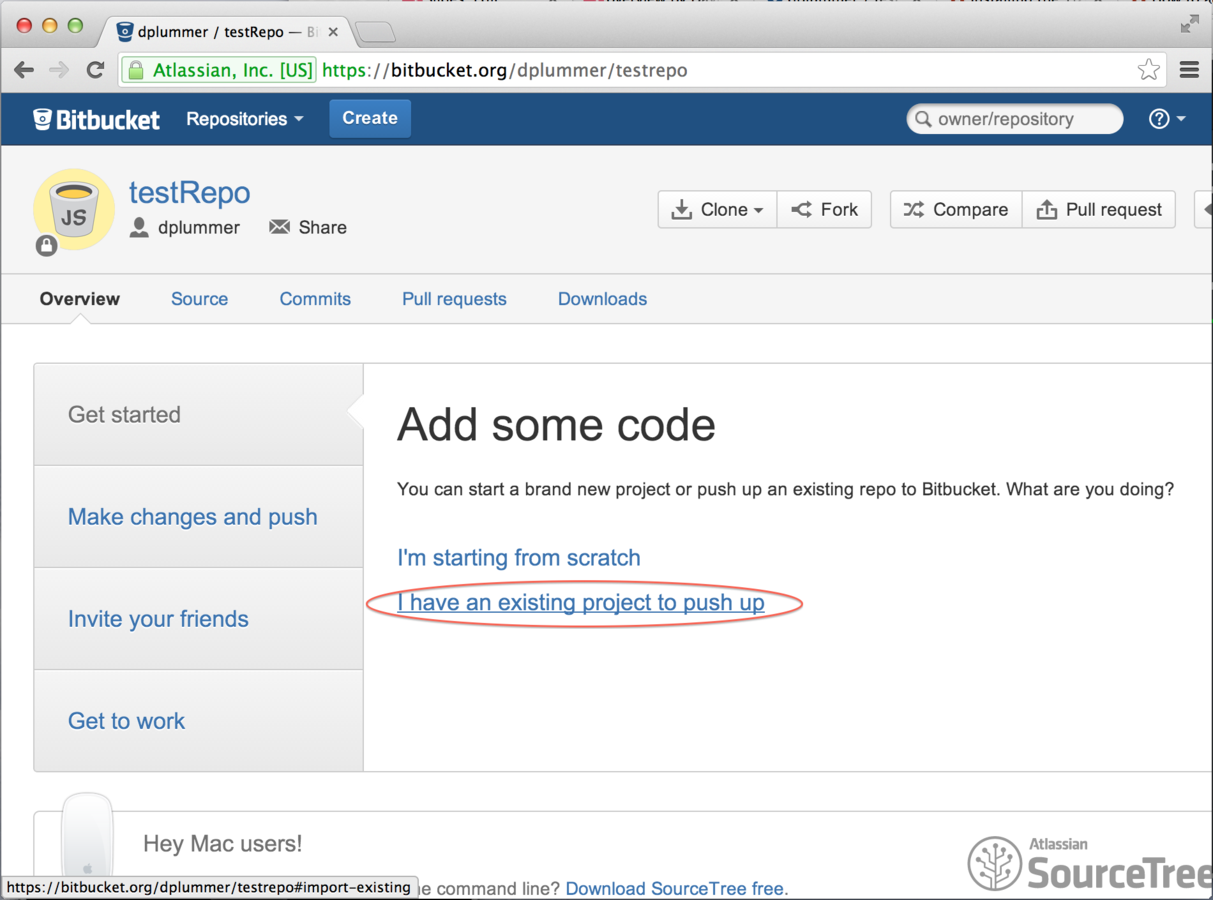The width and height of the screenshot is (1213, 900).
Task: Close the dplummer / testRepo tab
Action: 333,32
